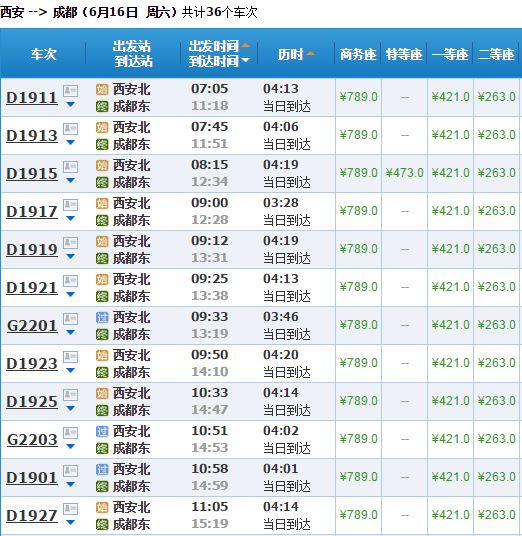Open ID card icon beside D1915

(x=70, y=167)
